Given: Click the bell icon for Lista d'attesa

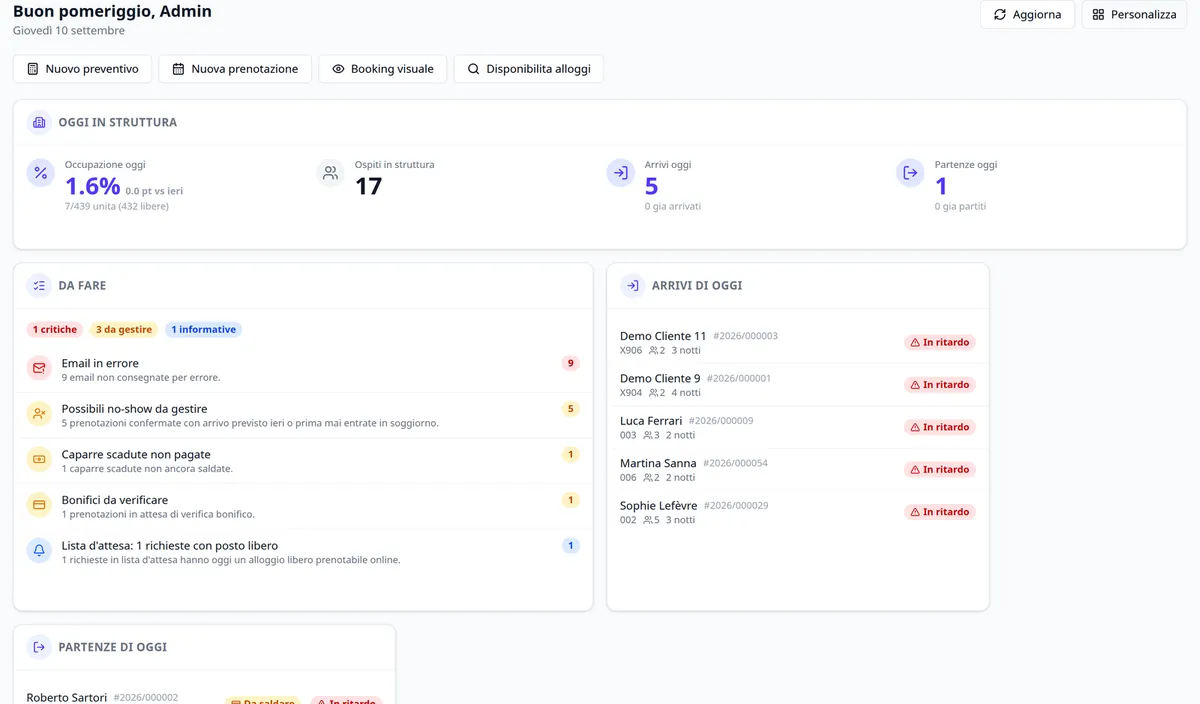Looking at the screenshot, I should click(40, 550).
